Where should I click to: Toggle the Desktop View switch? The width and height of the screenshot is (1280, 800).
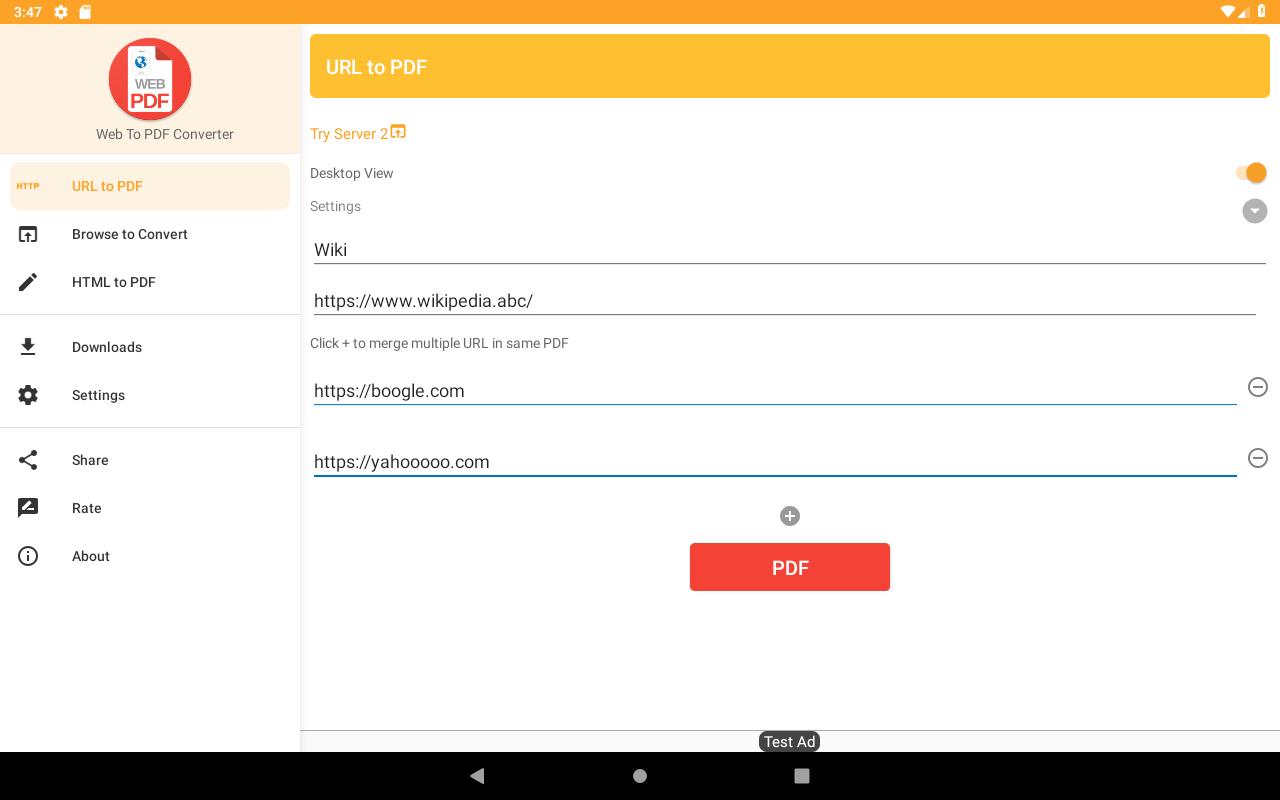[x=1251, y=173]
